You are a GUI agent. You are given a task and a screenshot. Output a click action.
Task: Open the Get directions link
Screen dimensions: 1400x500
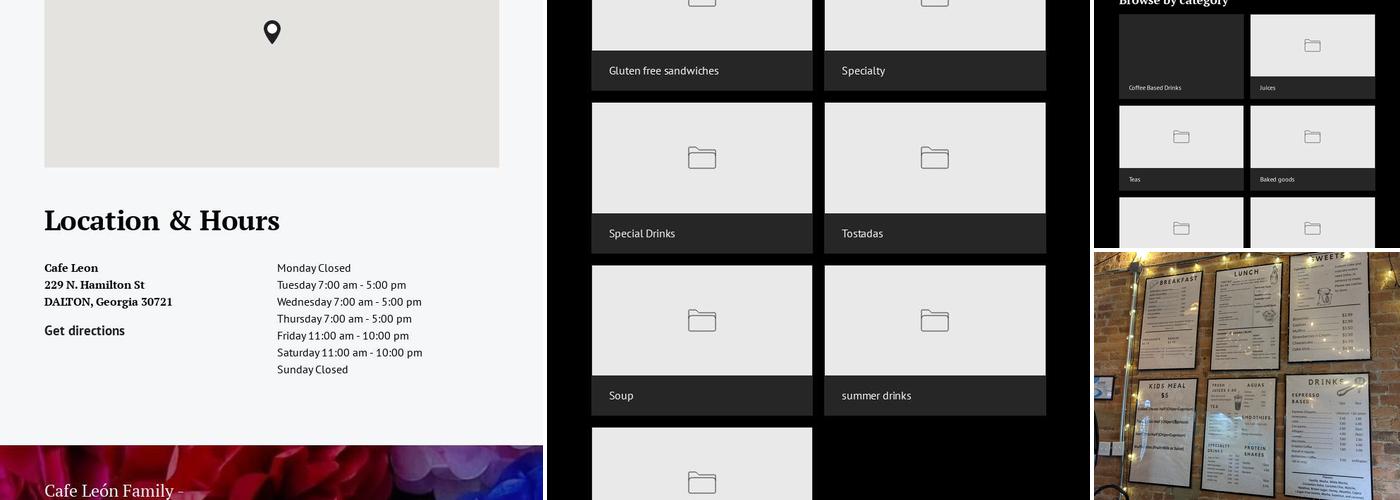(x=84, y=331)
